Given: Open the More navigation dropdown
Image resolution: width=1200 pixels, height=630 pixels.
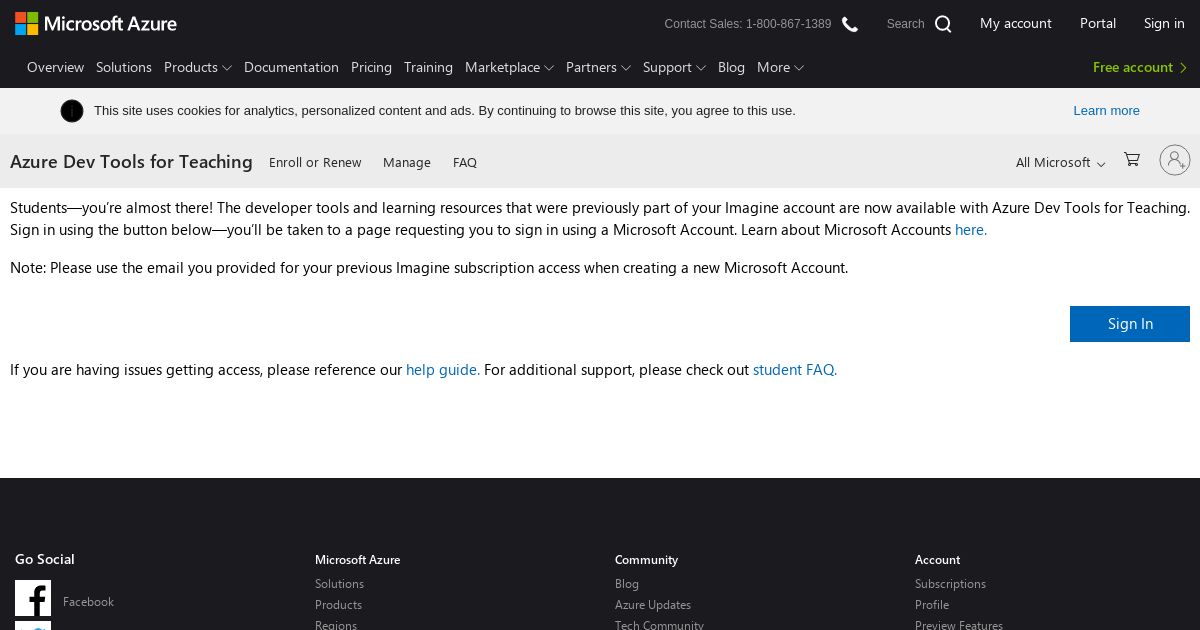Looking at the screenshot, I should [780, 67].
